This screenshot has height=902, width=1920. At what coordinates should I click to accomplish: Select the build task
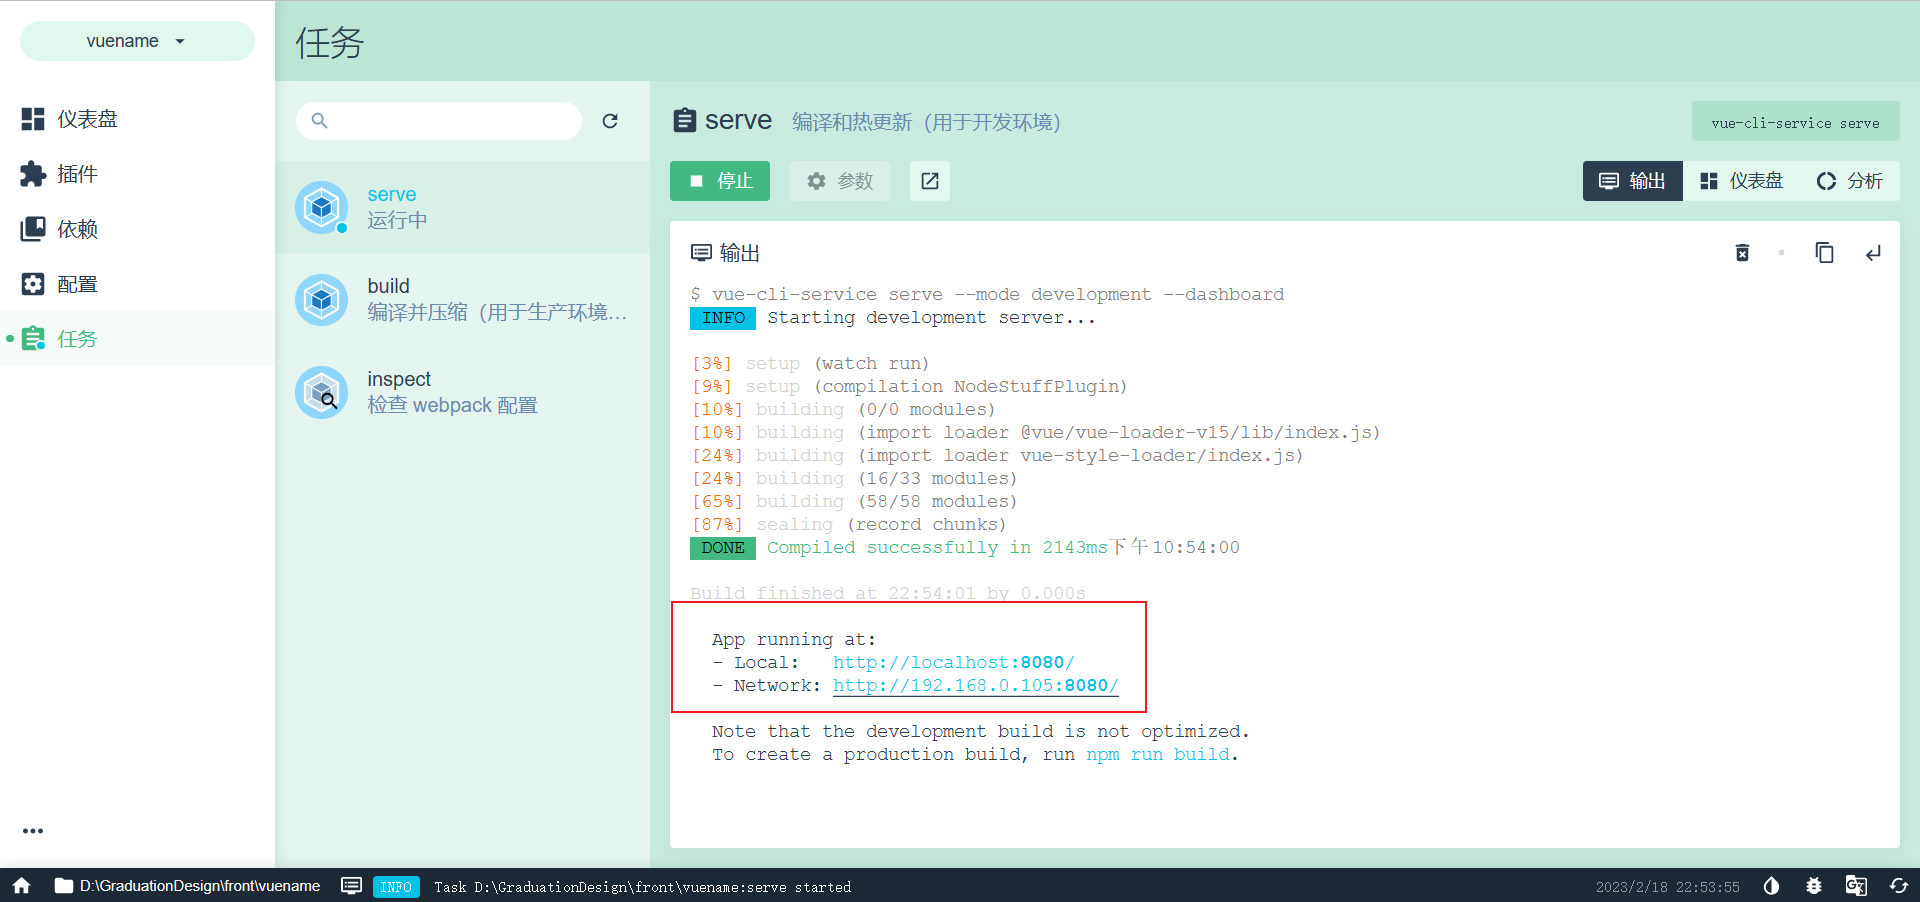coord(462,299)
